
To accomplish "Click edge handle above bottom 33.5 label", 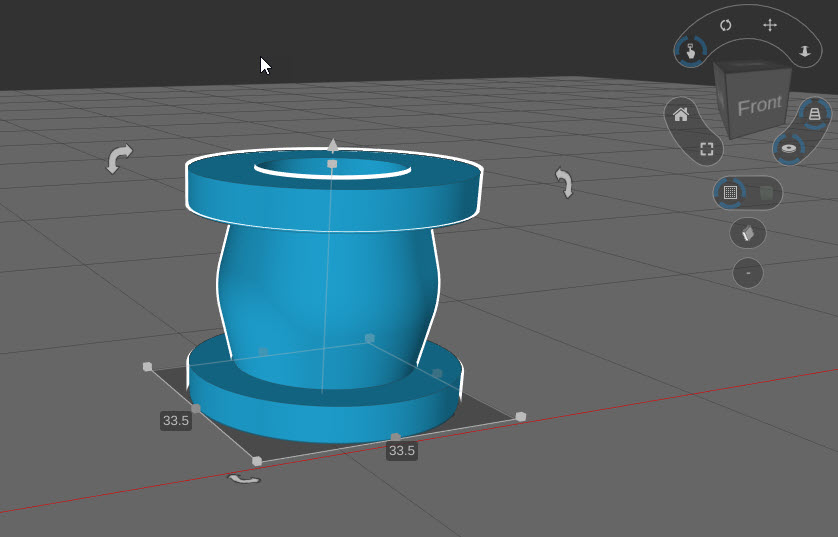I will (395, 438).
